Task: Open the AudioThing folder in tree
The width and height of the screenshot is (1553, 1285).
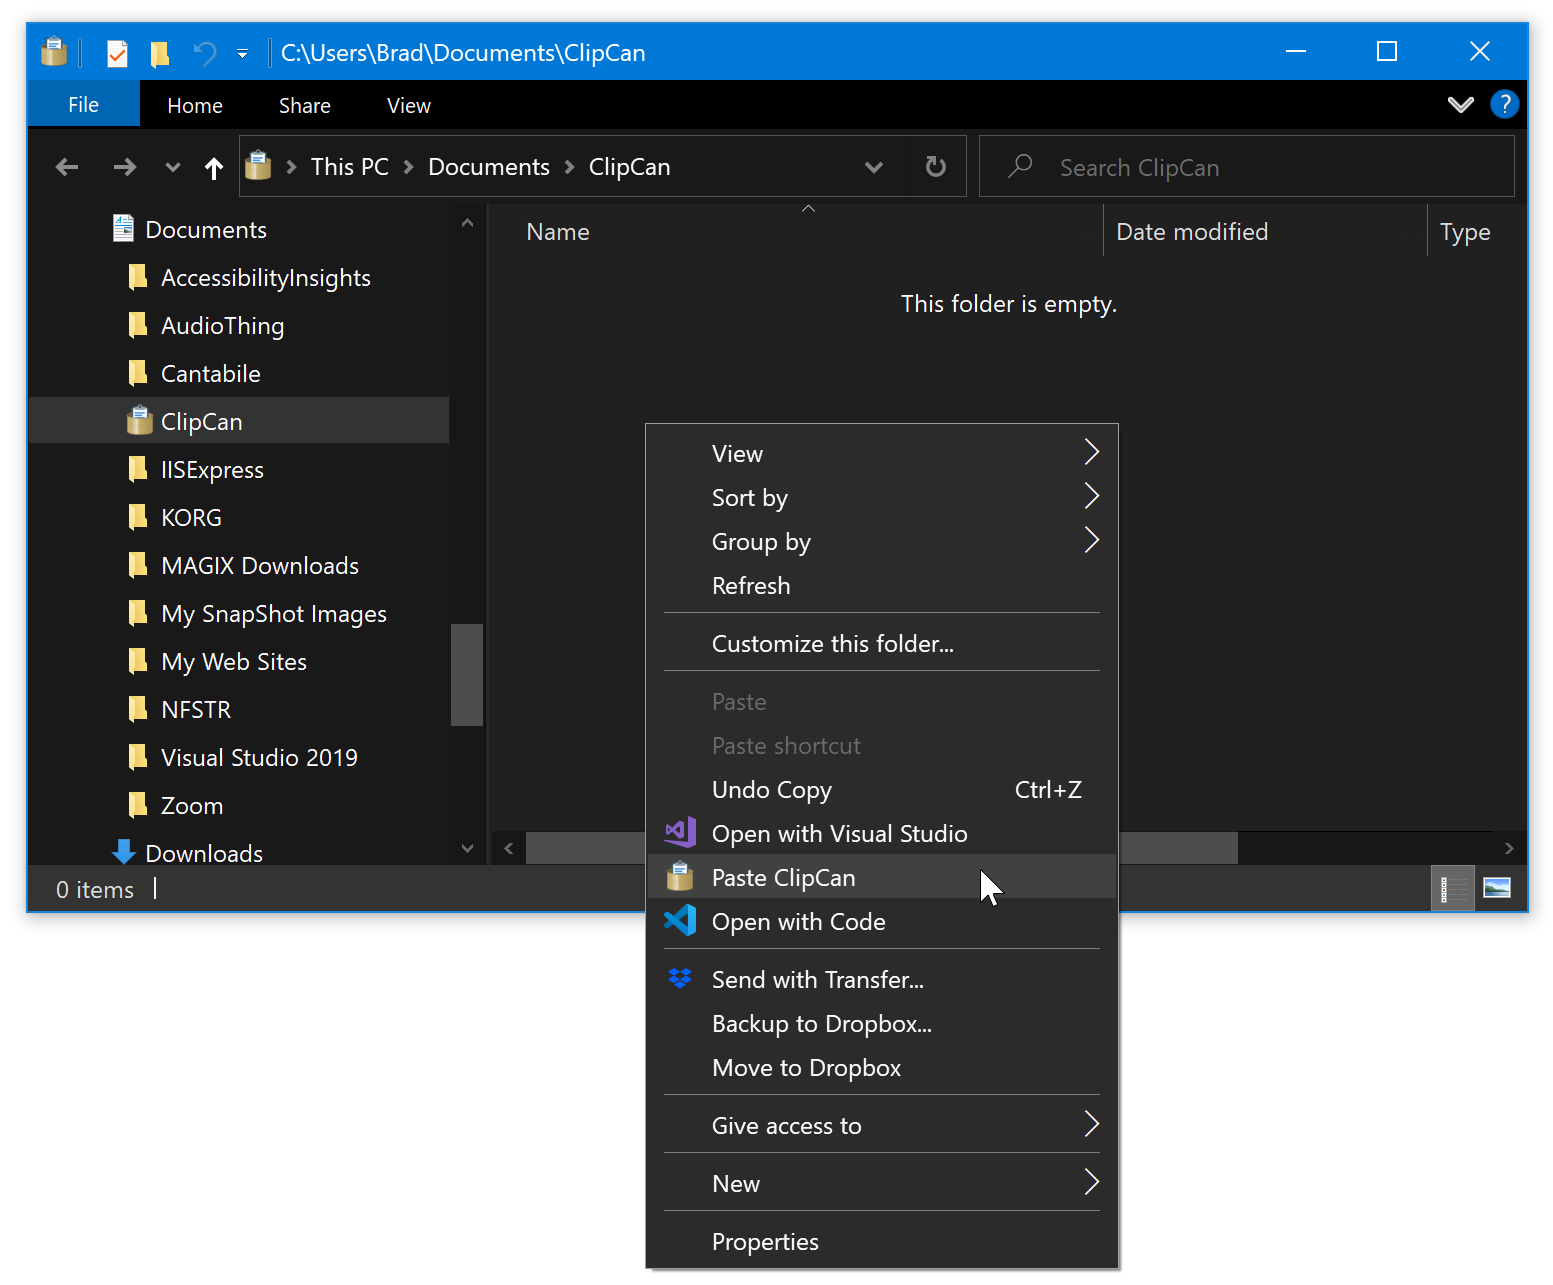Action: [222, 326]
